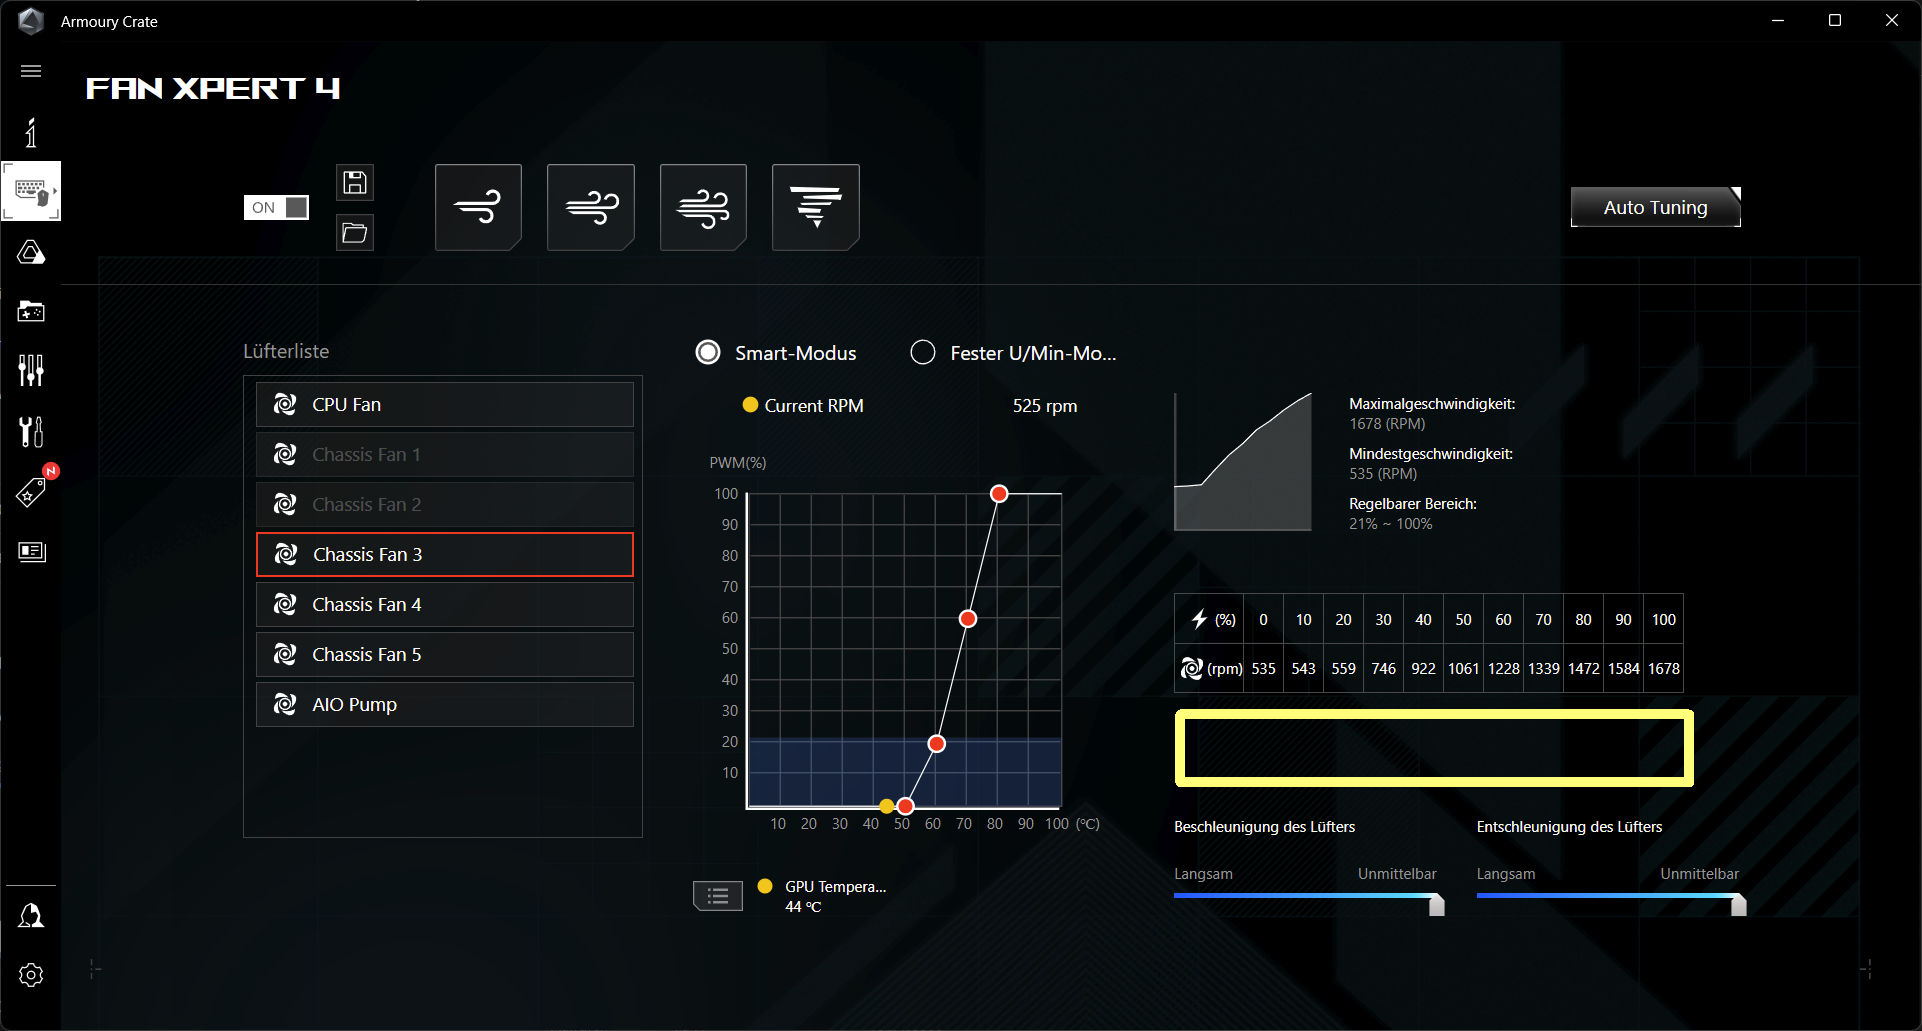
Task: Open the Device keyboard sidebar icon
Action: pos(31,191)
